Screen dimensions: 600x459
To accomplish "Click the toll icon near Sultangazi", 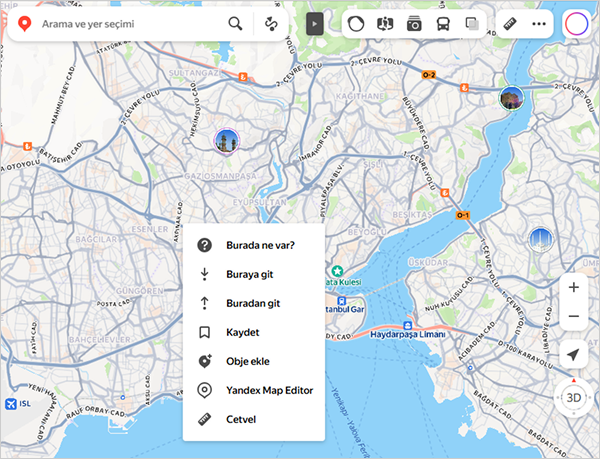I will tap(243, 77).
